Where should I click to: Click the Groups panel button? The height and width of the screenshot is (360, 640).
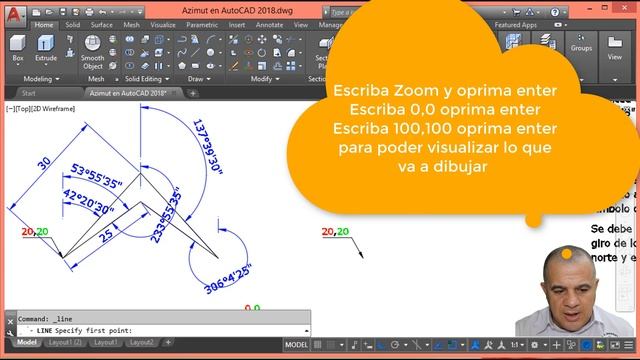(x=581, y=44)
